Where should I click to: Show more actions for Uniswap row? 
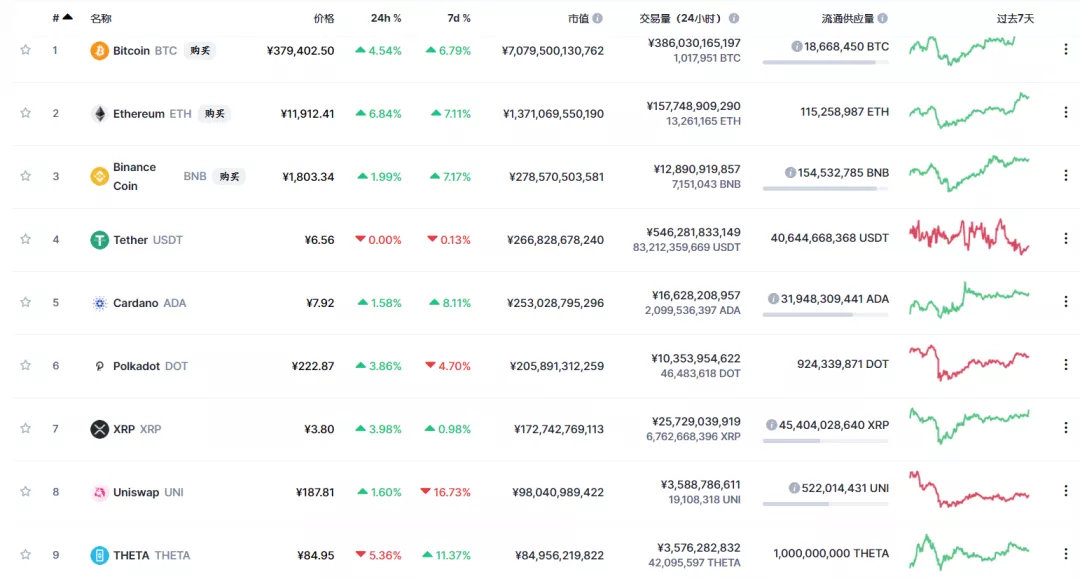(1066, 491)
